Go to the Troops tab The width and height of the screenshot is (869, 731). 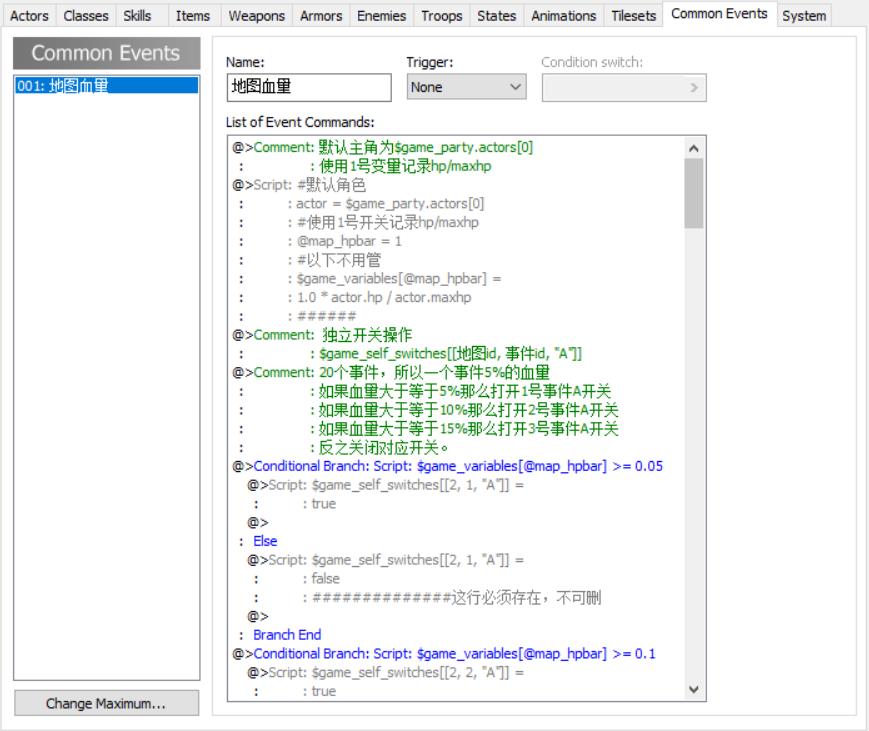click(x=442, y=16)
